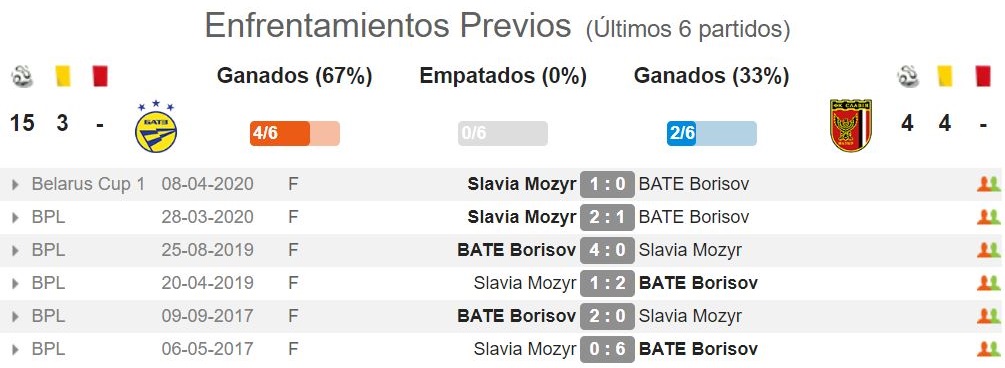Click the right soccer ball goals icon
This screenshot has height=368, width=1005.
908,76
